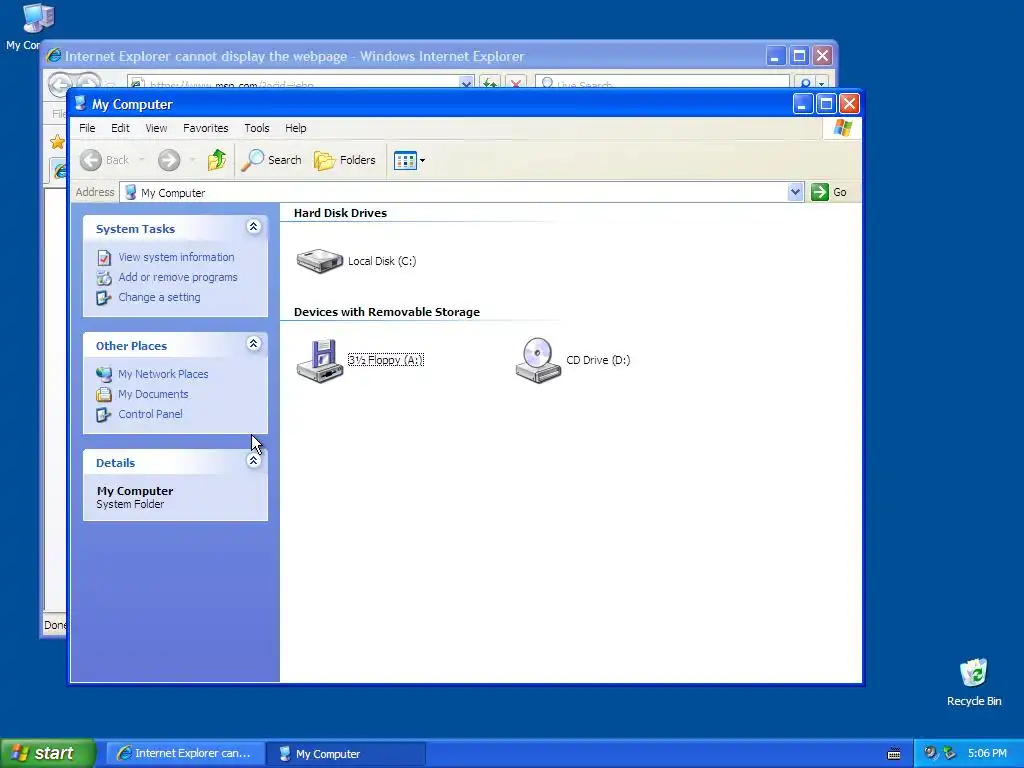This screenshot has width=1024, height=768.
Task: Select the Local Disk (C:) drive icon
Action: pyautogui.click(x=319, y=261)
